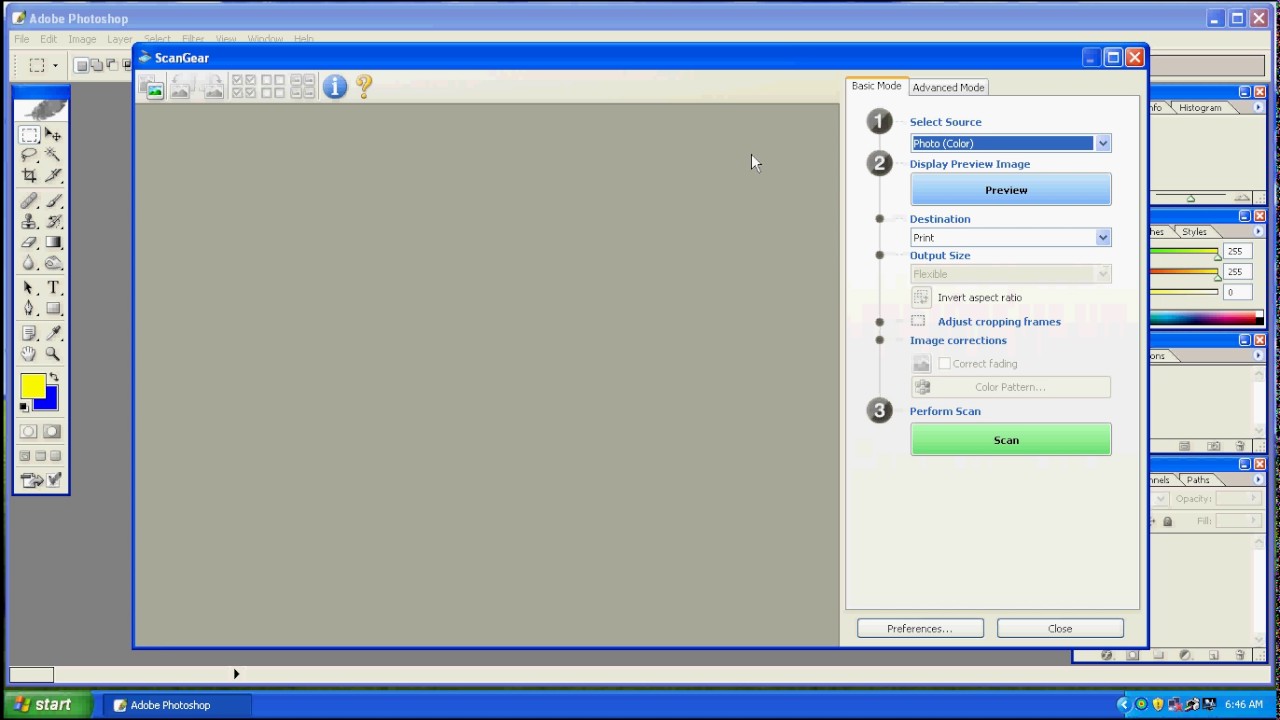Choose the Healing Brush tool
The width and height of the screenshot is (1280, 720).
click(x=29, y=201)
